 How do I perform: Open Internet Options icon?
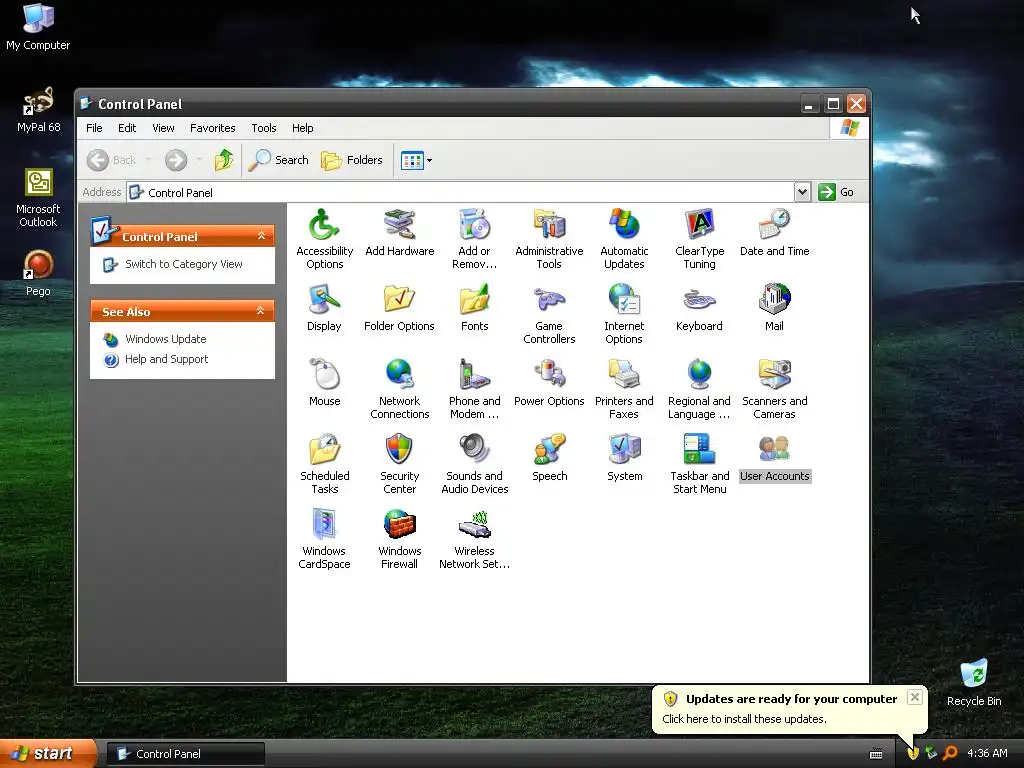click(624, 313)
